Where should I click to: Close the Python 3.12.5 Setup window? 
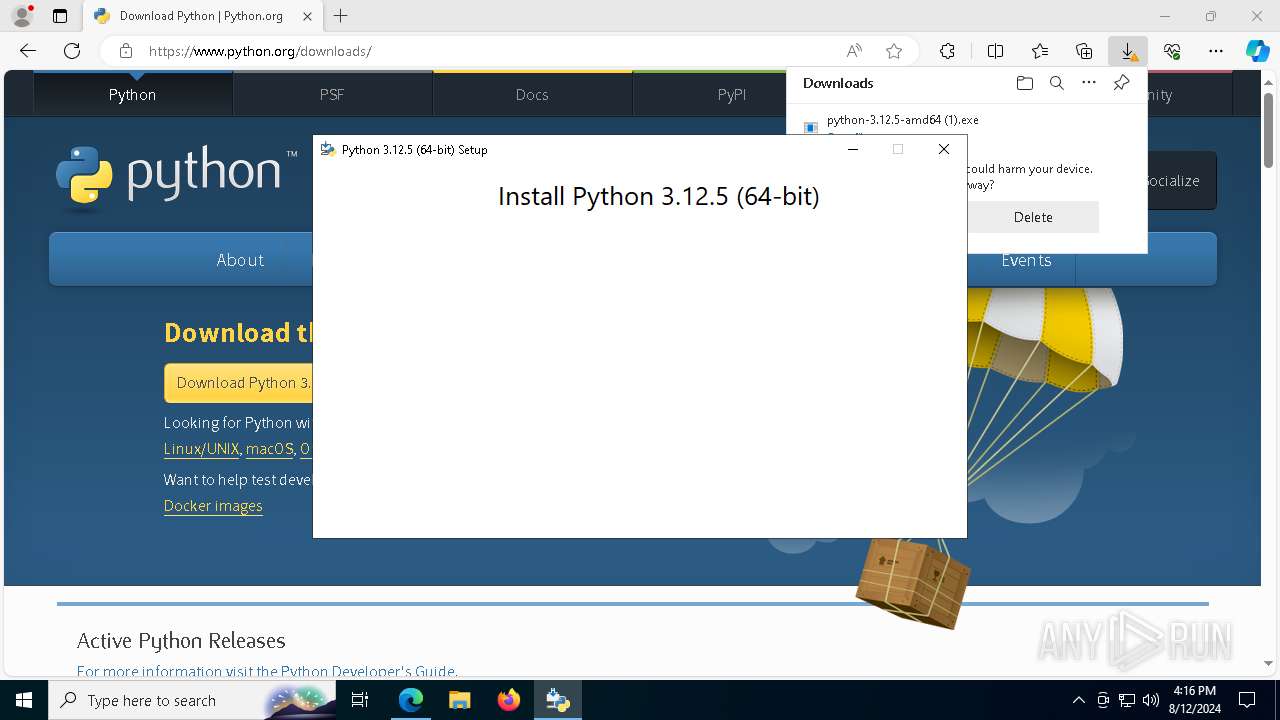tap(943, 149)
